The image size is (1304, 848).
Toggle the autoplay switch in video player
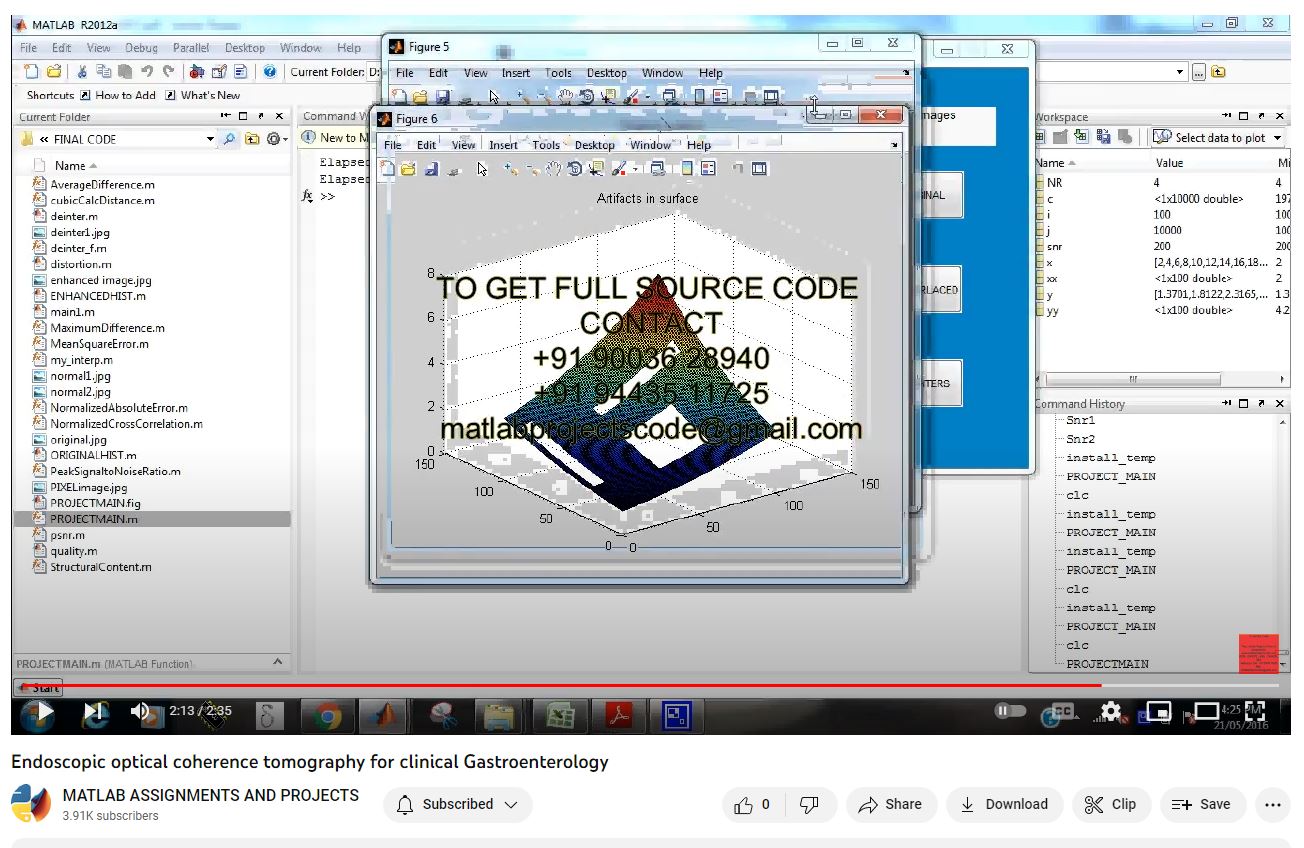tap(1010, 711)
